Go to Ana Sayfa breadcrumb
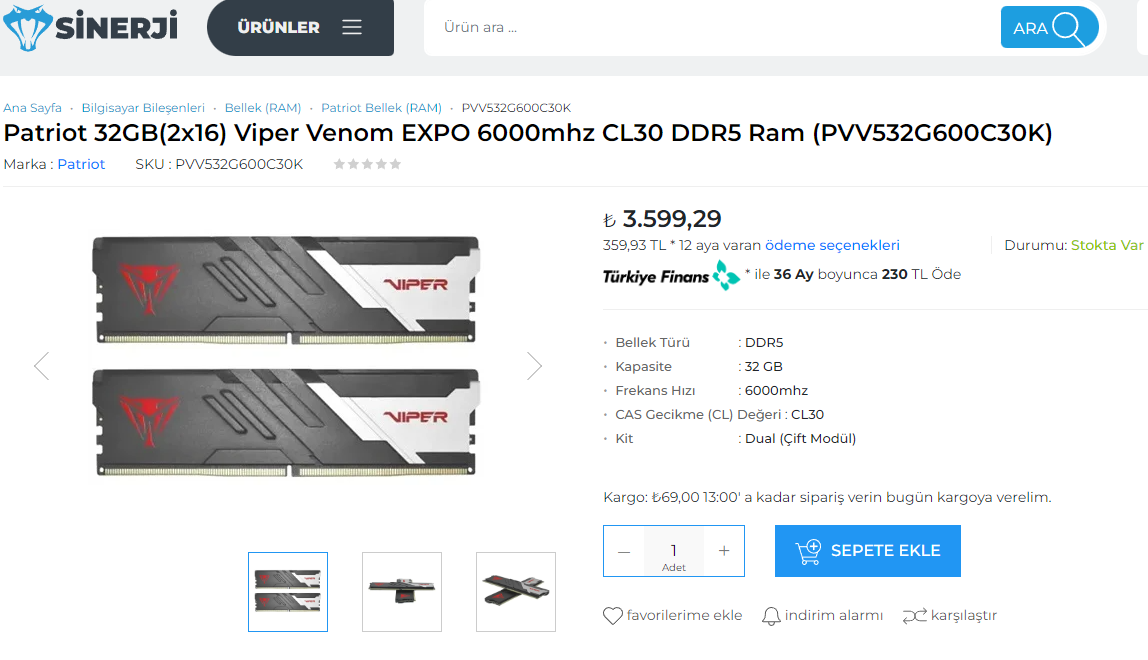1148x660 pixels. (x=32, y=108)
